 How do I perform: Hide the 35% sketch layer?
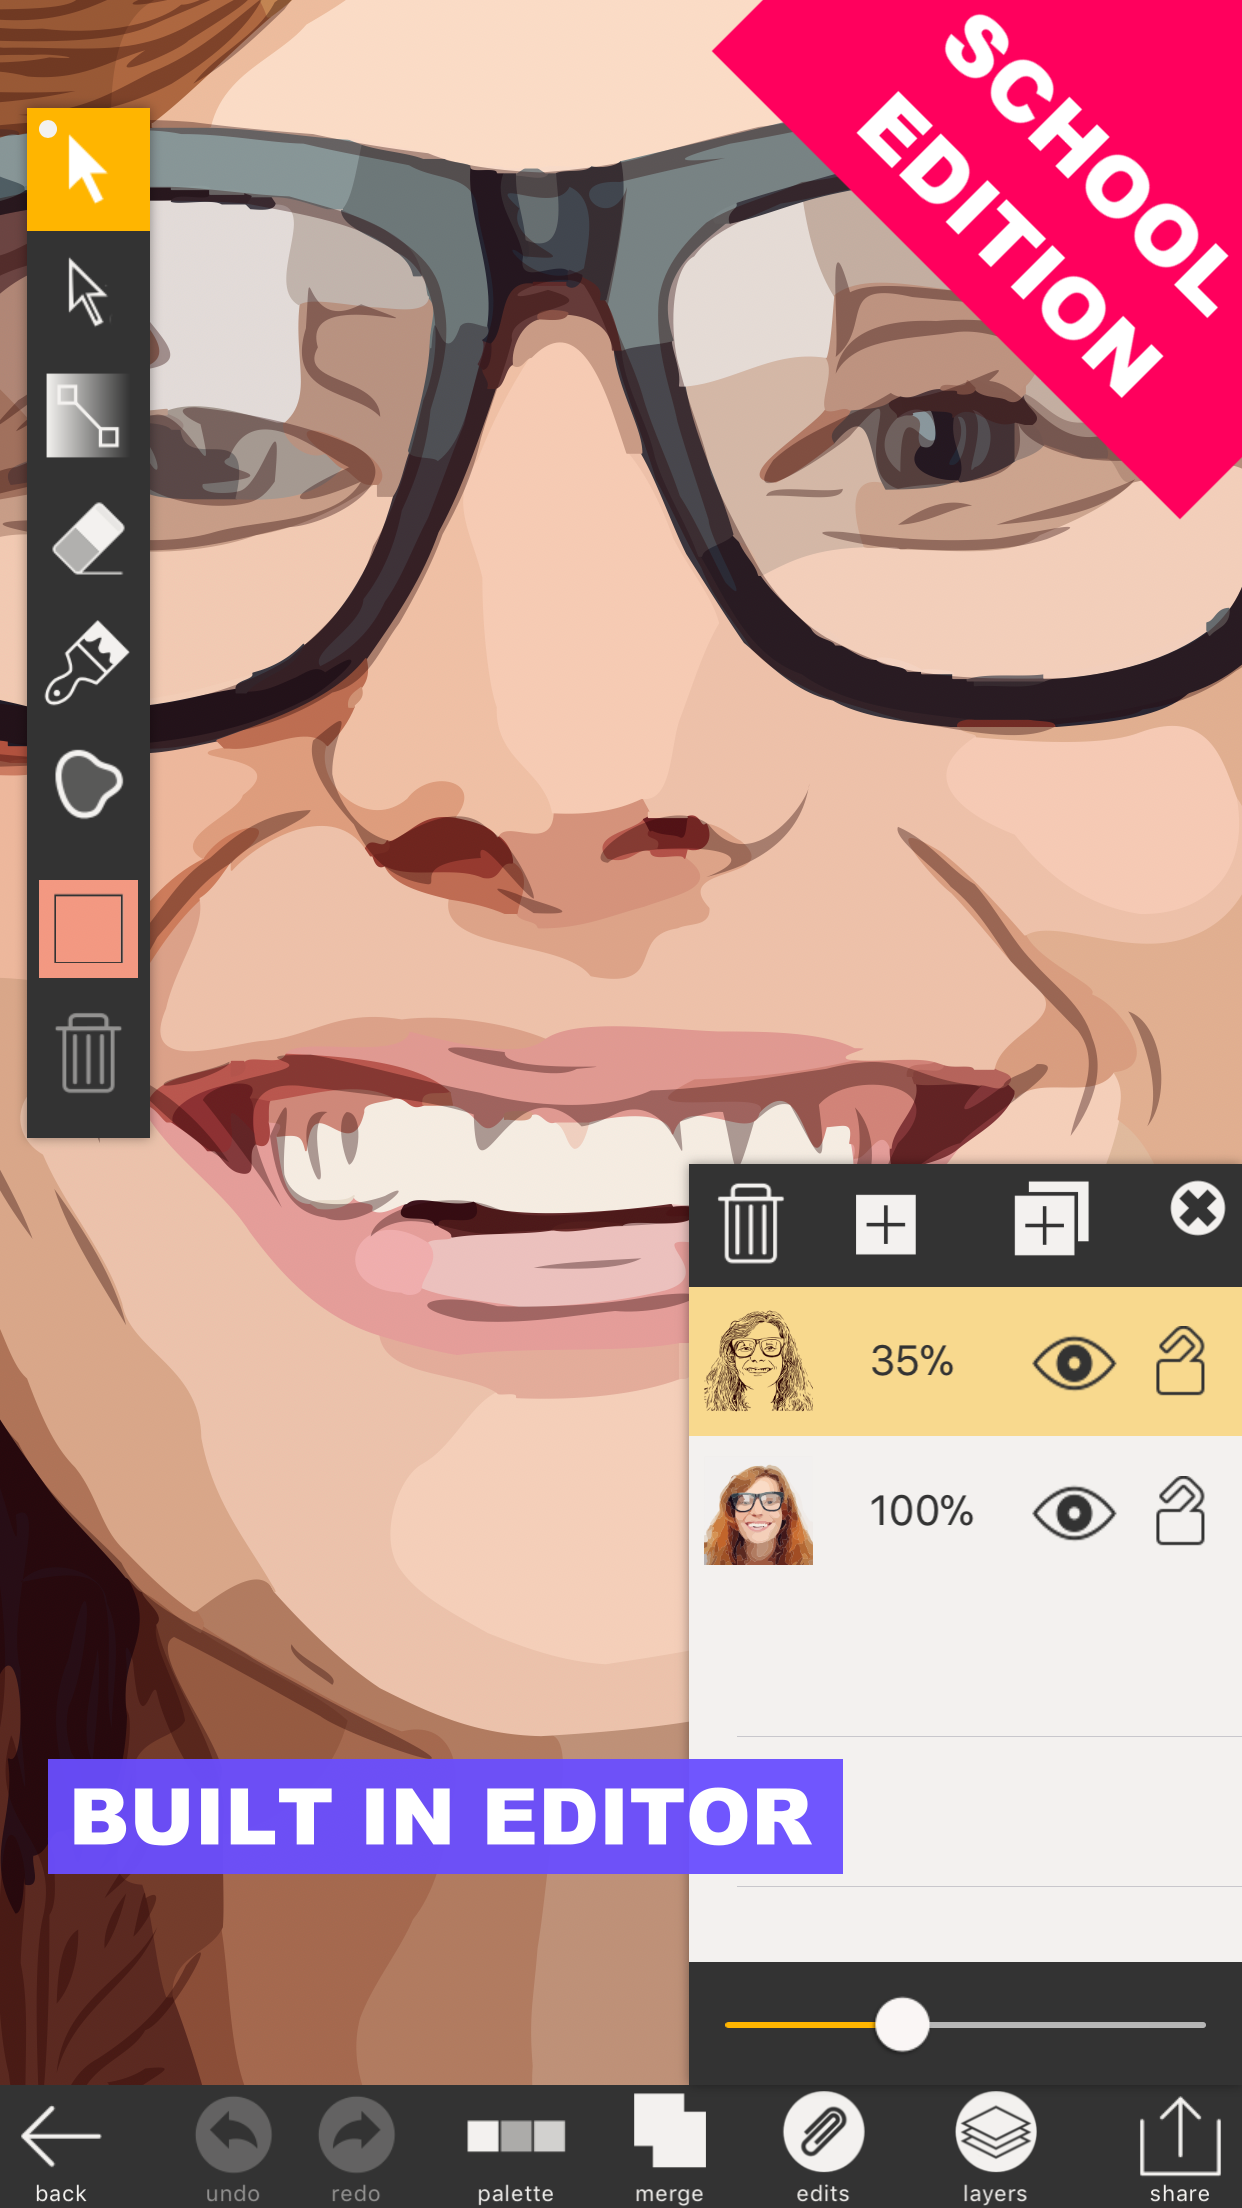pyautogui.click(x=1073, y=1363)
